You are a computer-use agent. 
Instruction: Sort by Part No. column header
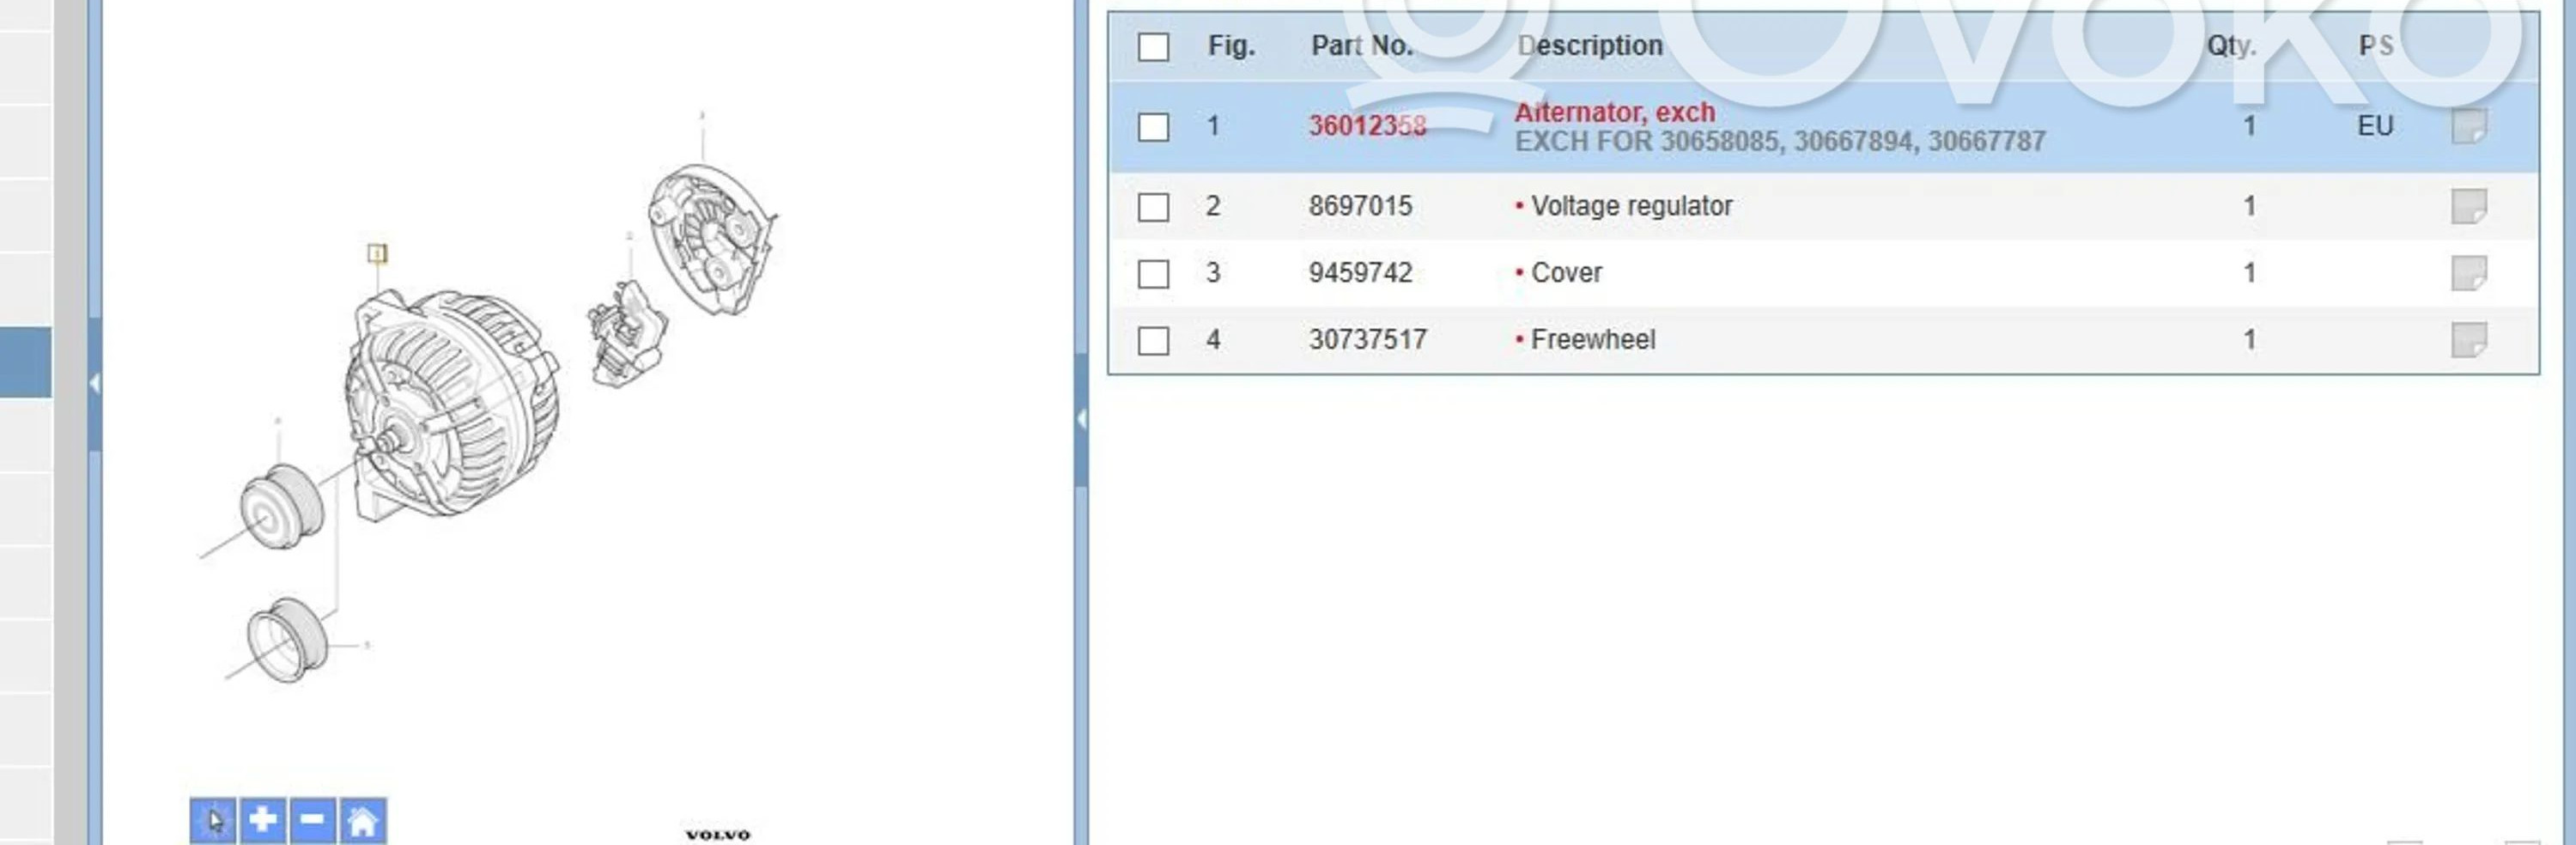tap(1361, 46)
